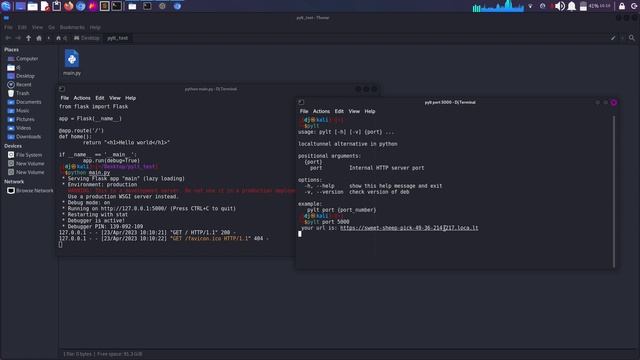This screenshot has width=640, height=360.
Task: Click the forward arrow in Thunar toolbar
Action: [18, 38]
